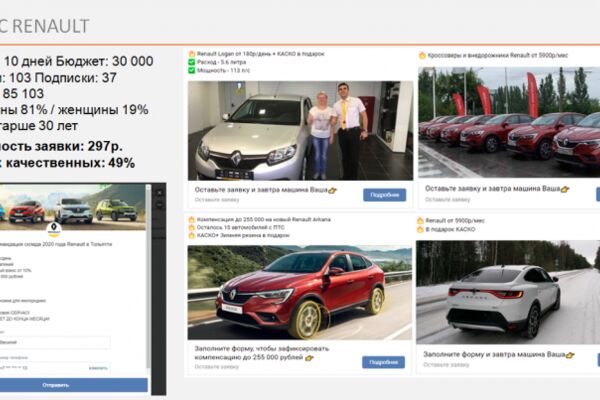Click the lead form's vertical scrollbar
600x400 pixels.
(x=148, y=279)
